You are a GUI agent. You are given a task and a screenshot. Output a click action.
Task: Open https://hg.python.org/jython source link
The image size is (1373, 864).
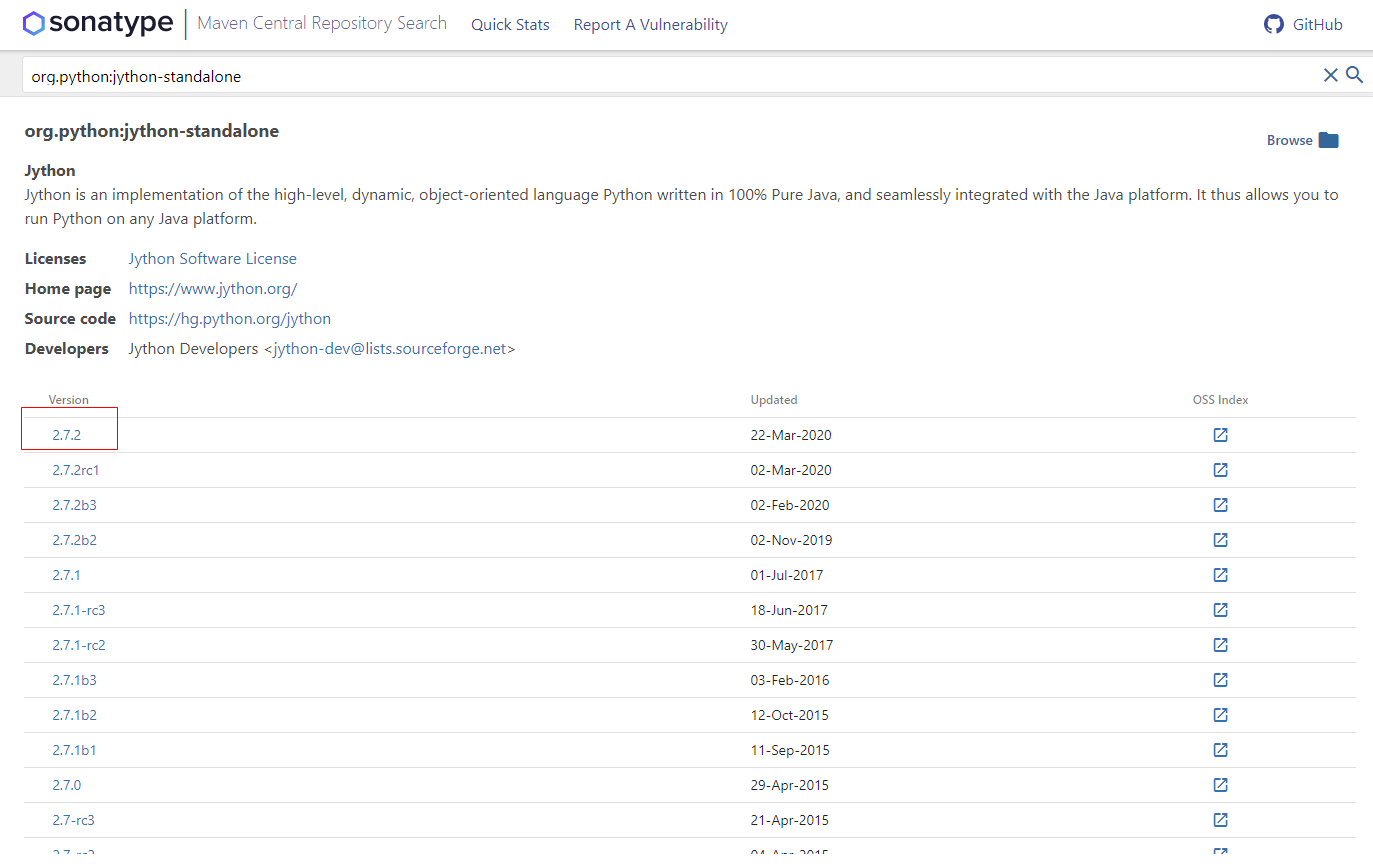click(229, 318)
